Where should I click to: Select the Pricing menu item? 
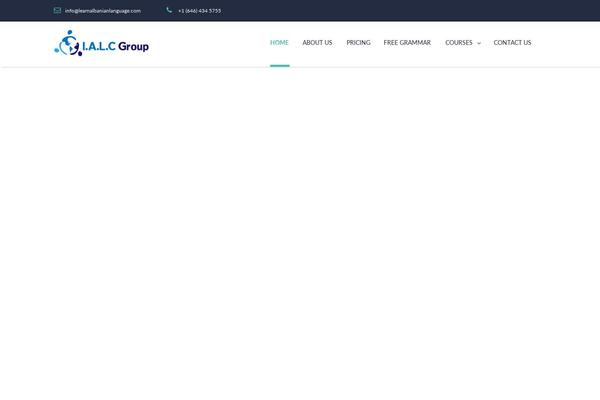(x=359, y=42)
